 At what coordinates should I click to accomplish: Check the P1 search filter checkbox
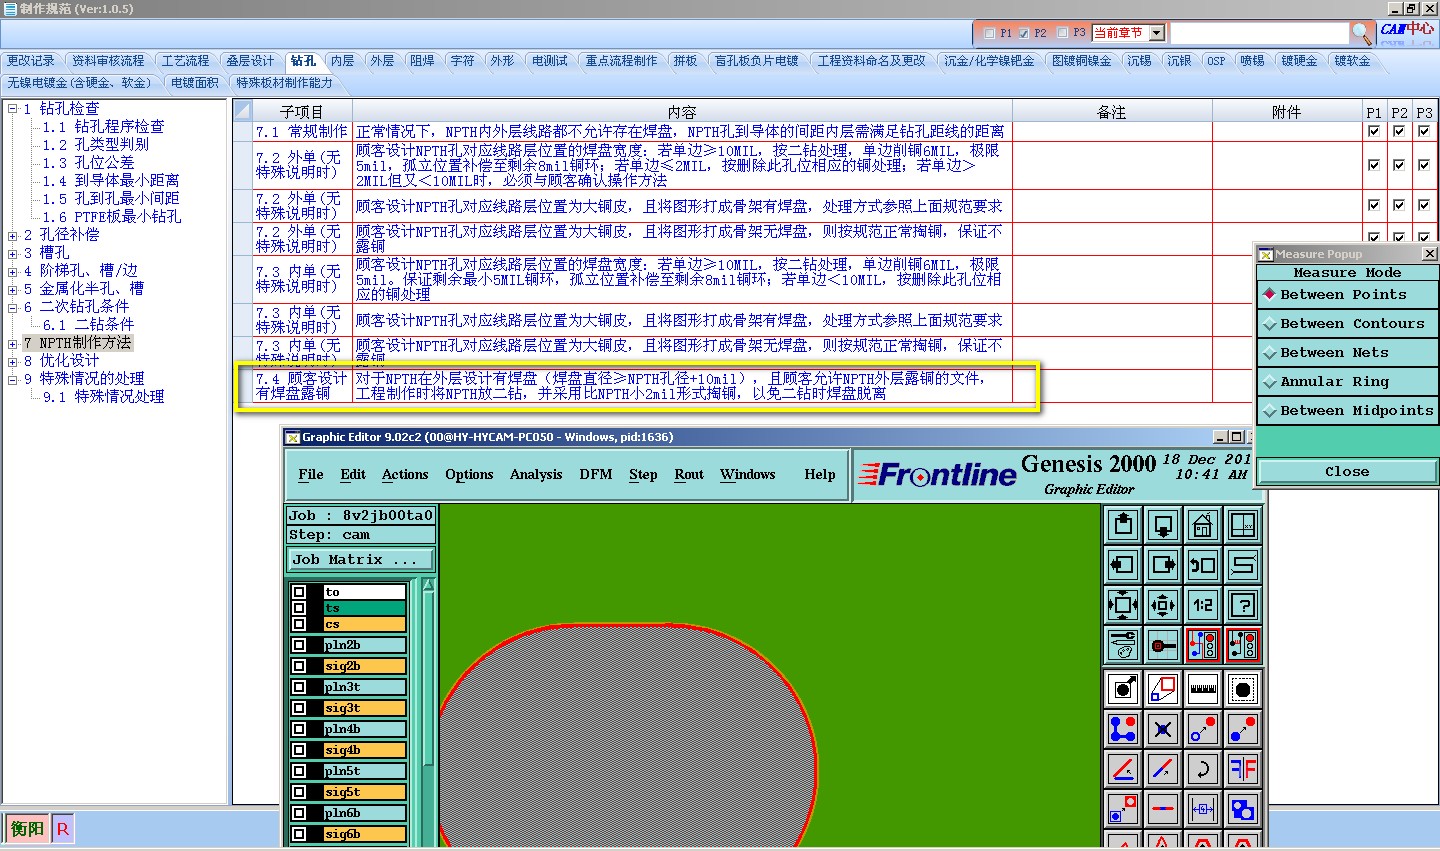tap(989, 33)
